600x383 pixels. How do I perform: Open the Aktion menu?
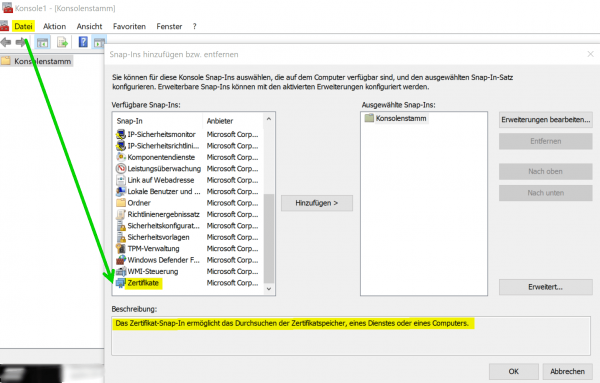click(54, 26)
